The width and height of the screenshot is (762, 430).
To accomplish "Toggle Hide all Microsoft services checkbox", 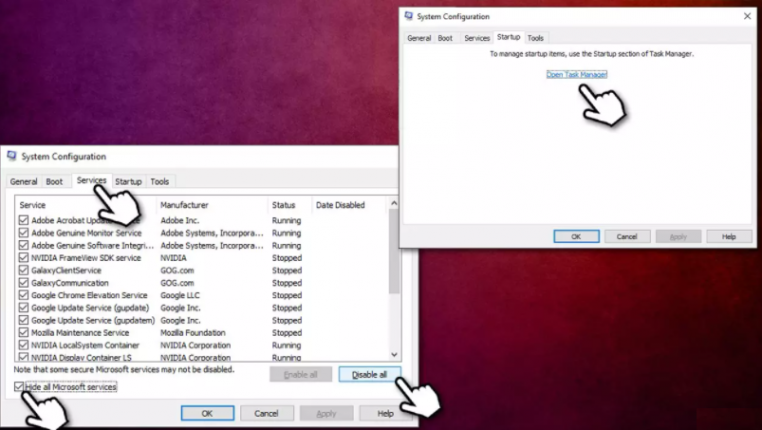I will (18, 387).
